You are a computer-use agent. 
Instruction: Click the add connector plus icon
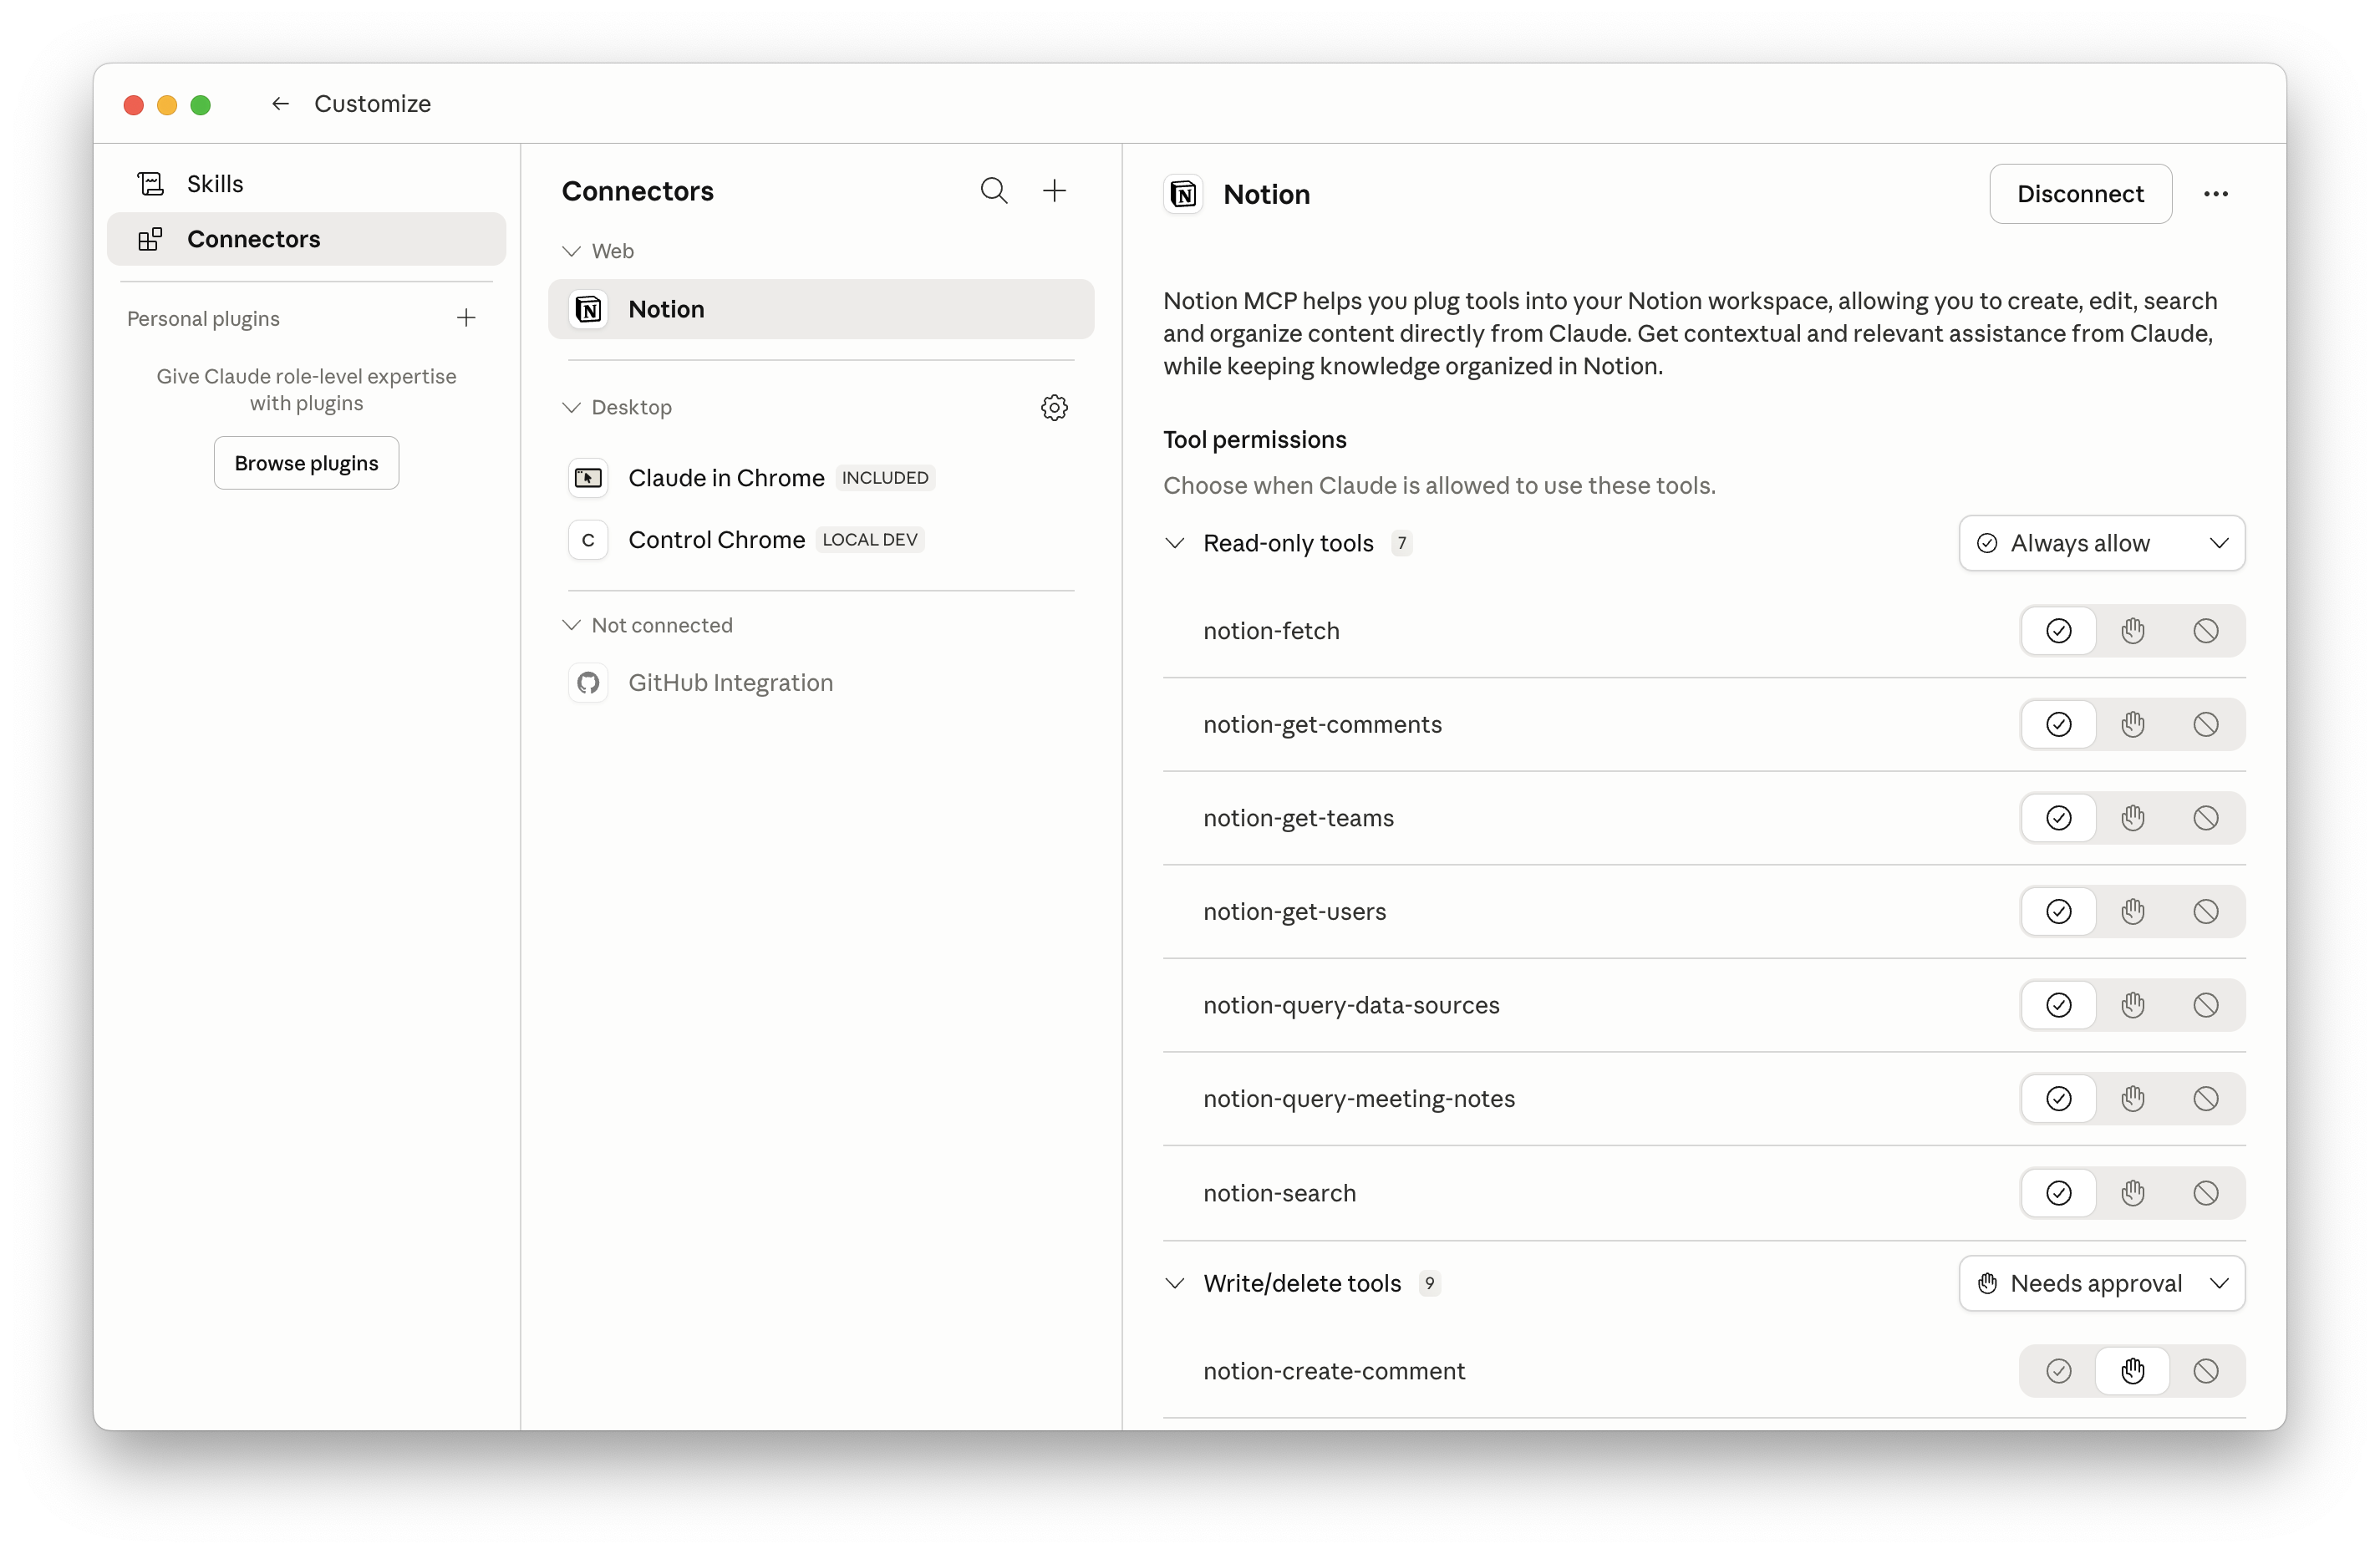coord(1054,190)
